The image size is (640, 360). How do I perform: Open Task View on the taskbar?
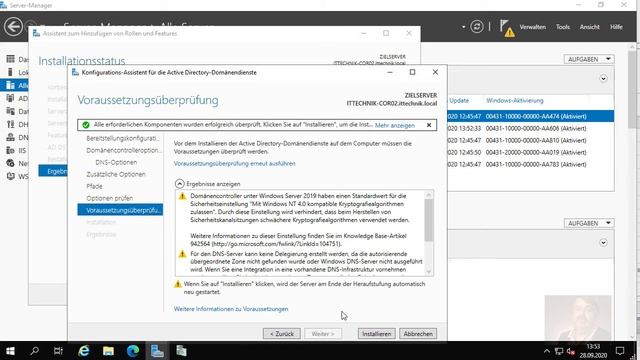coord(58,351)
